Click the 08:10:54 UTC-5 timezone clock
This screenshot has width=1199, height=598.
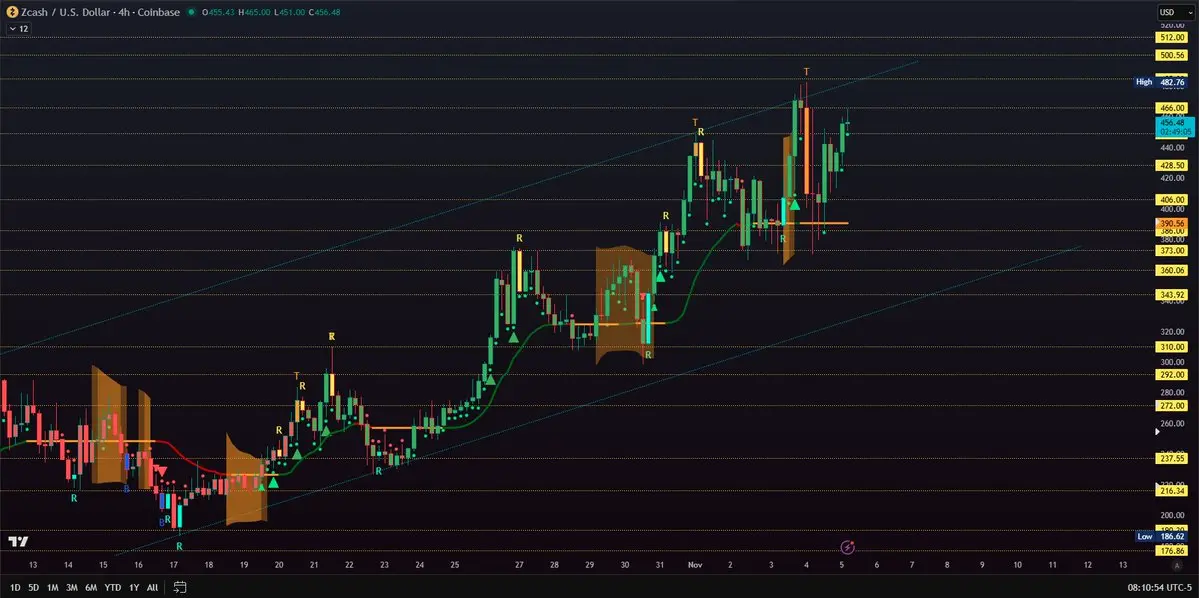click(1159, 587)
